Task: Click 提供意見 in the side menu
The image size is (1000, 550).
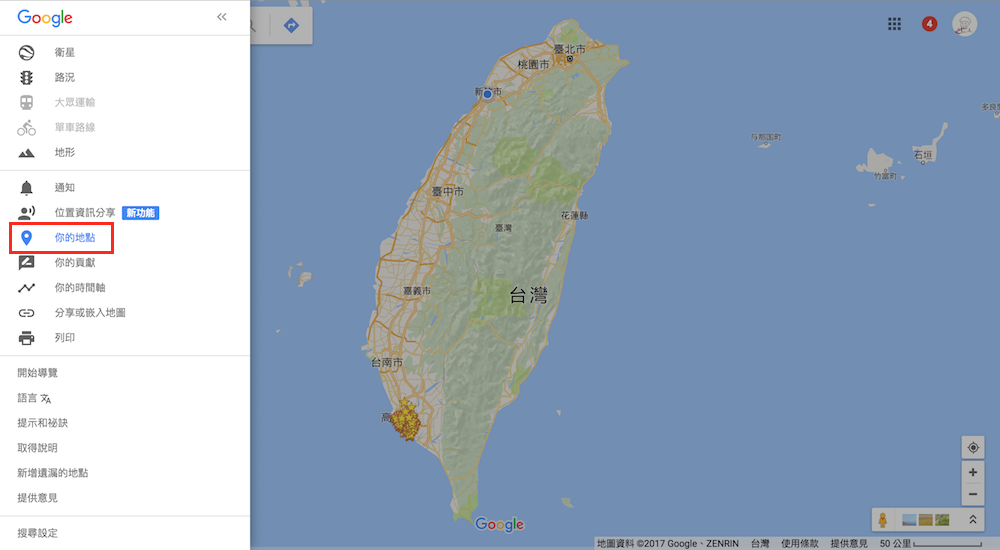Action: coord(38,498)
